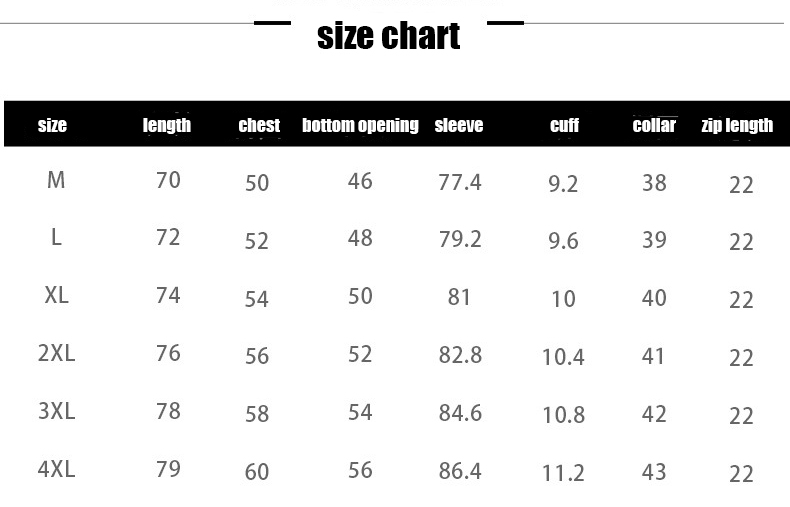Select the XL size row label
The height and width of the screenshot is (507, 790).
56,296
